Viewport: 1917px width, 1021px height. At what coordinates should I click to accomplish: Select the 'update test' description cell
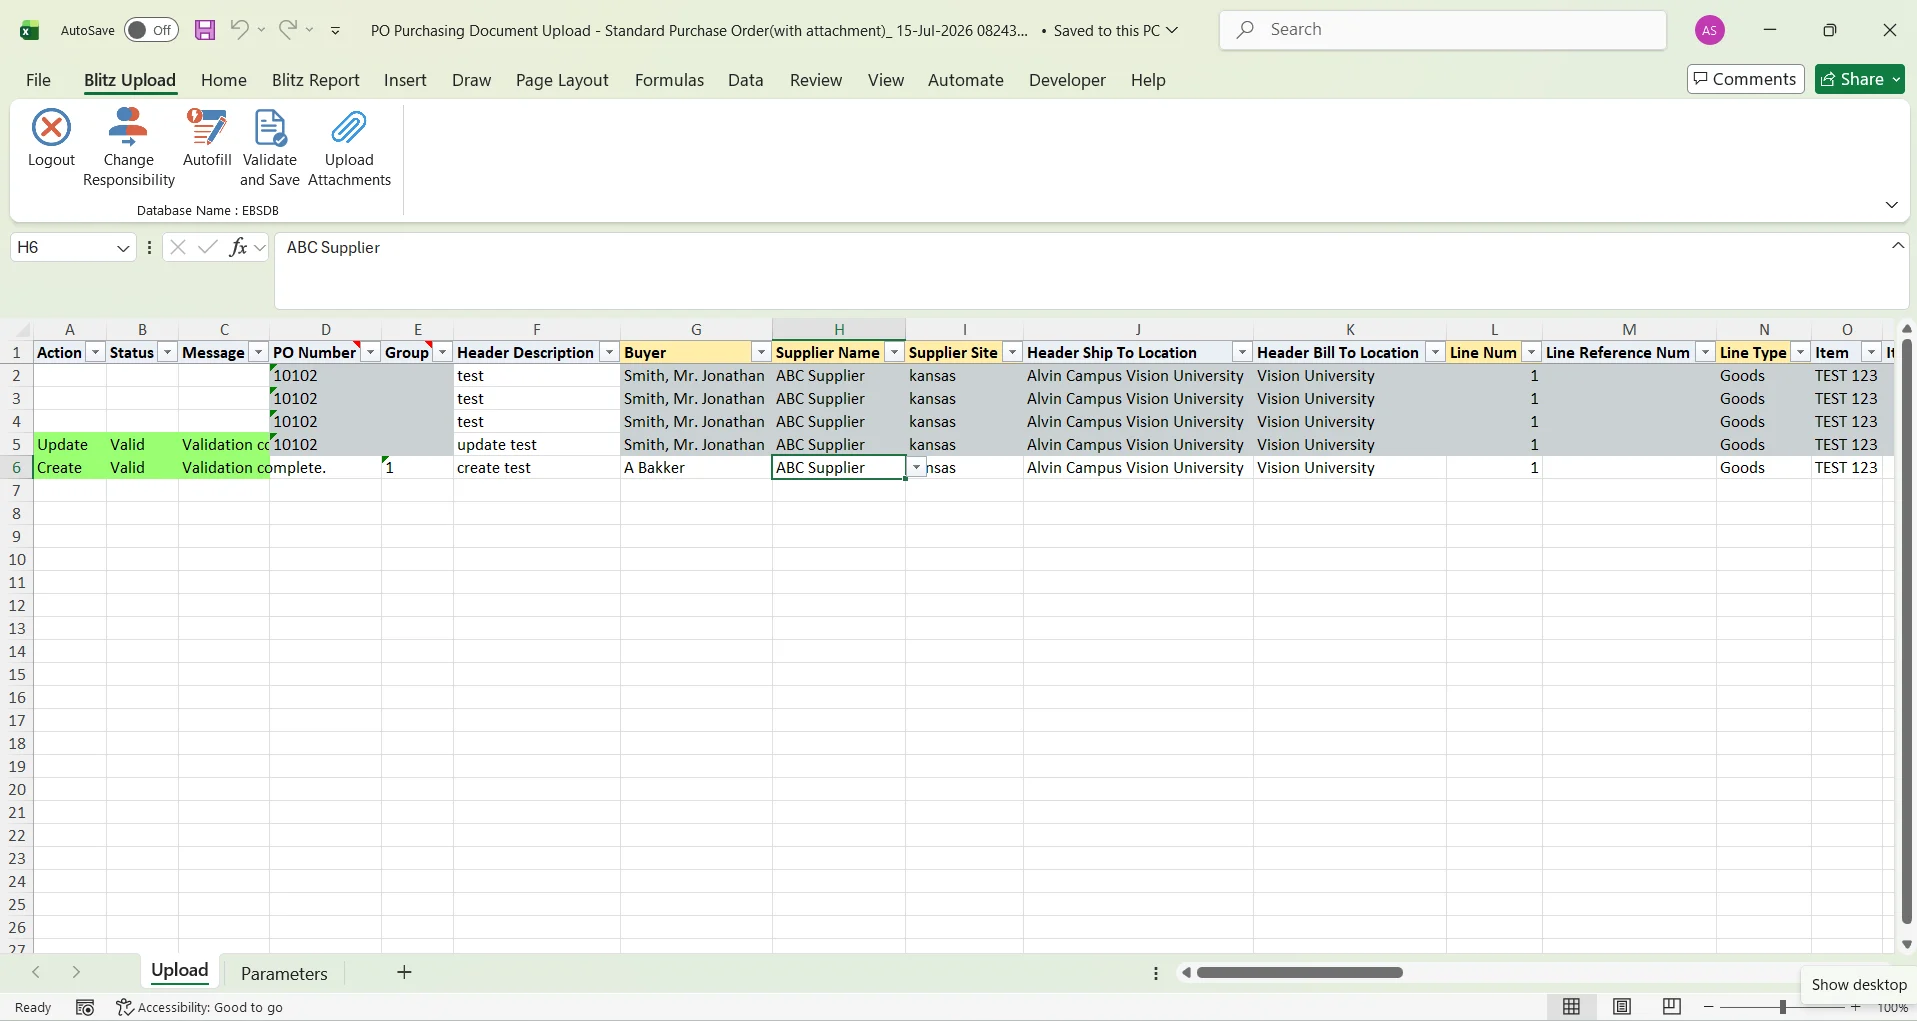click(x=537, y=445)
